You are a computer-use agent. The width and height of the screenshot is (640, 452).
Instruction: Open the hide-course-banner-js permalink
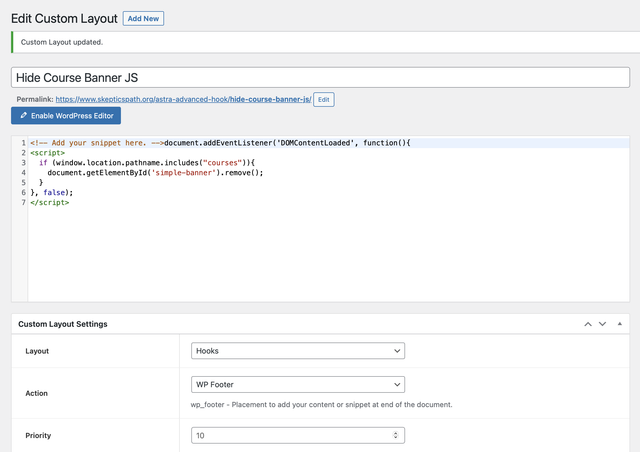(x=183, y=99)
